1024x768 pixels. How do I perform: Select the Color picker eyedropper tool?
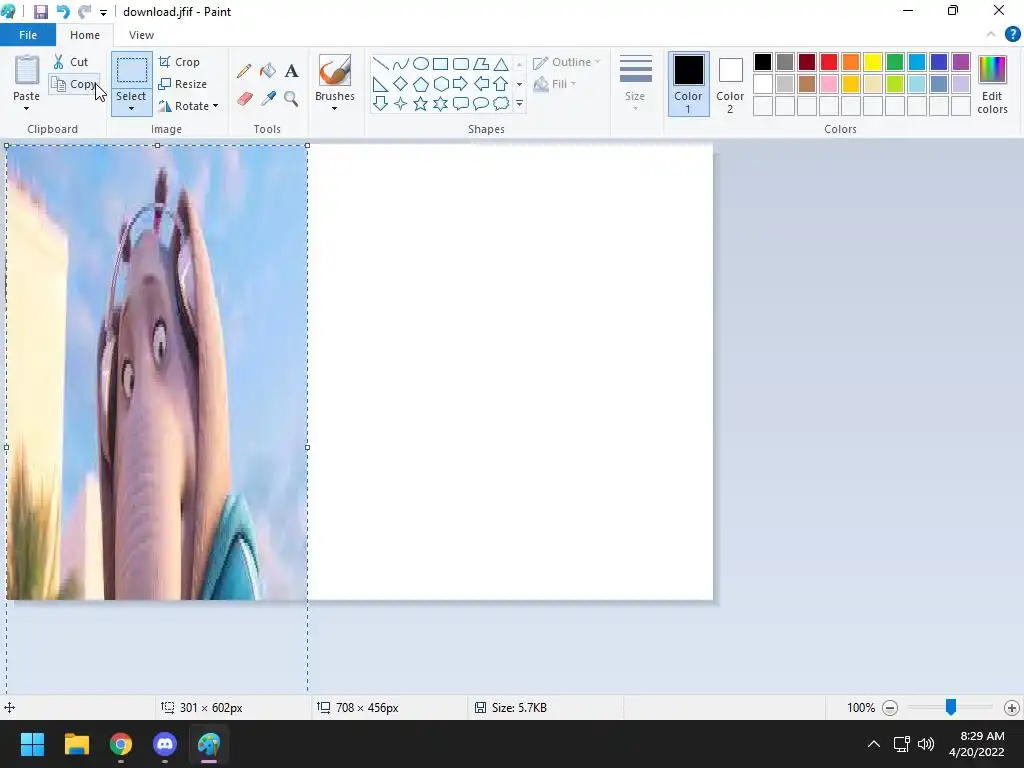click(268, 99)
